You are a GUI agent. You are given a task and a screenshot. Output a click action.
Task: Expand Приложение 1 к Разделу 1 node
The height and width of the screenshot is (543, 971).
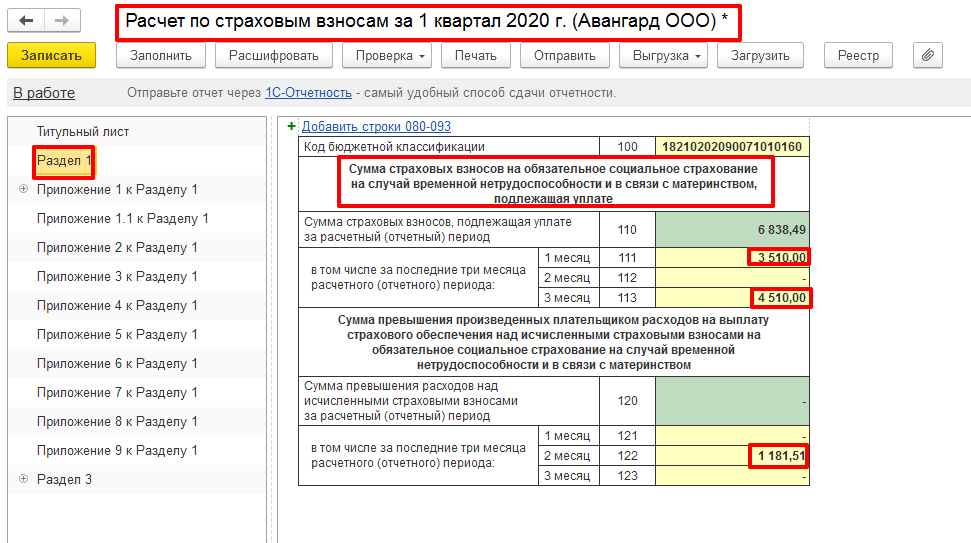pyautogui.click(x=22, y=190)
